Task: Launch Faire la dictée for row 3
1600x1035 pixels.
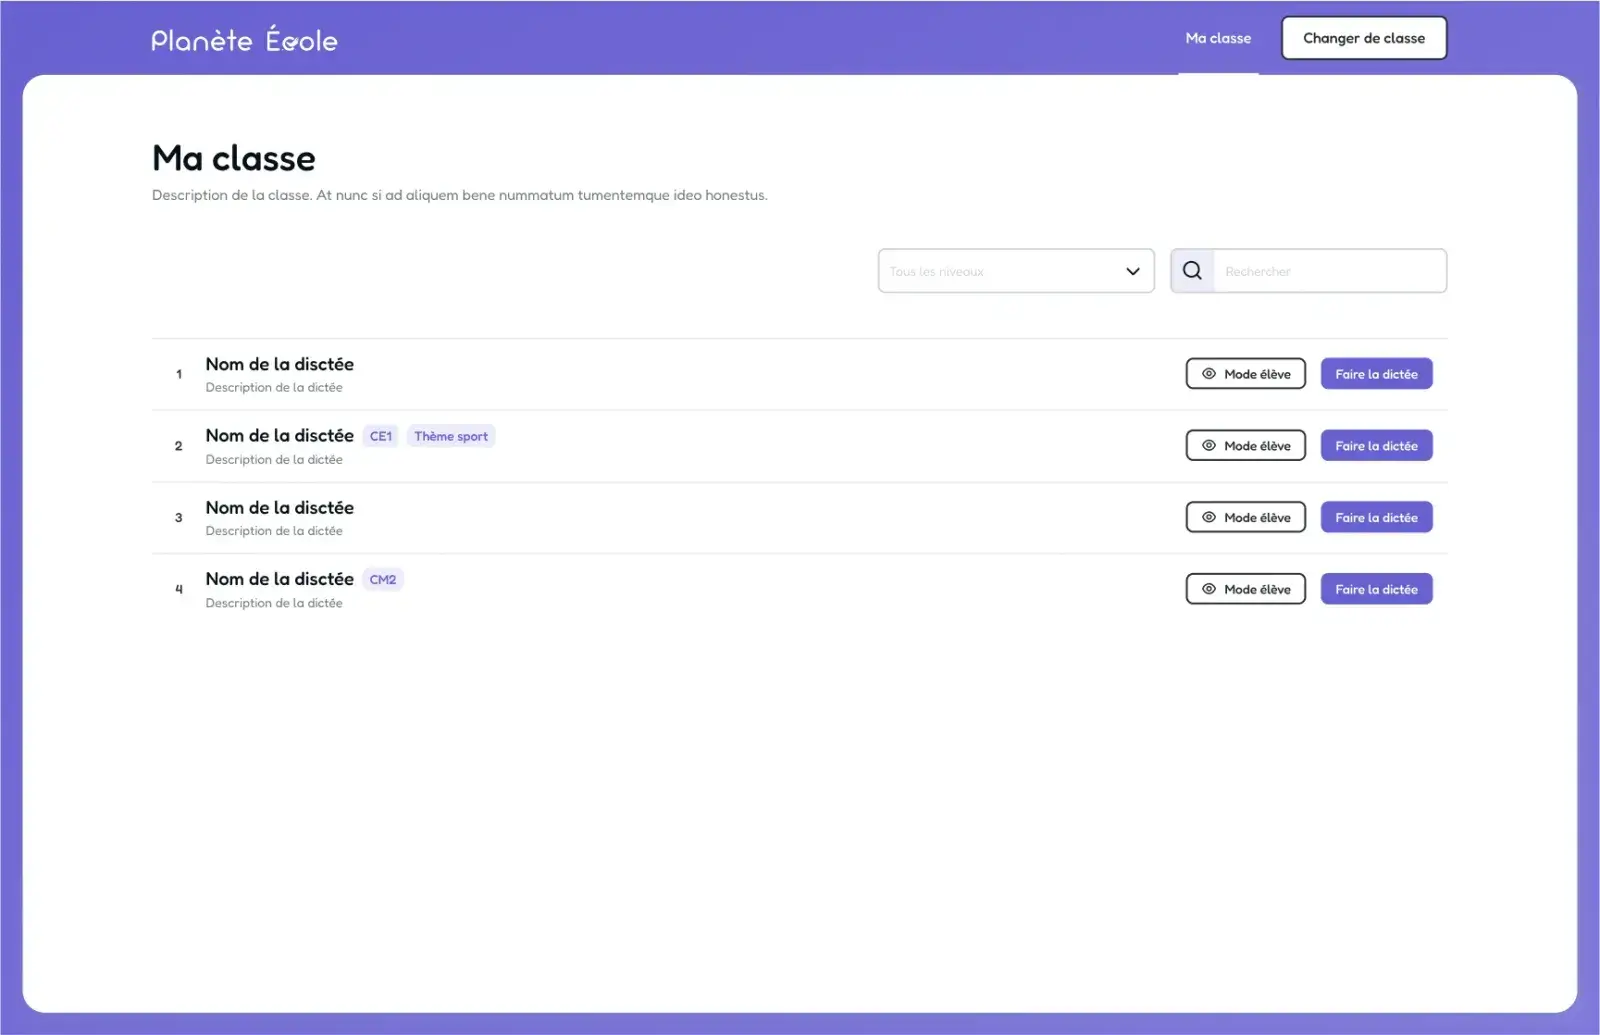Action: pyautogui.click(x=1376, y=518)
